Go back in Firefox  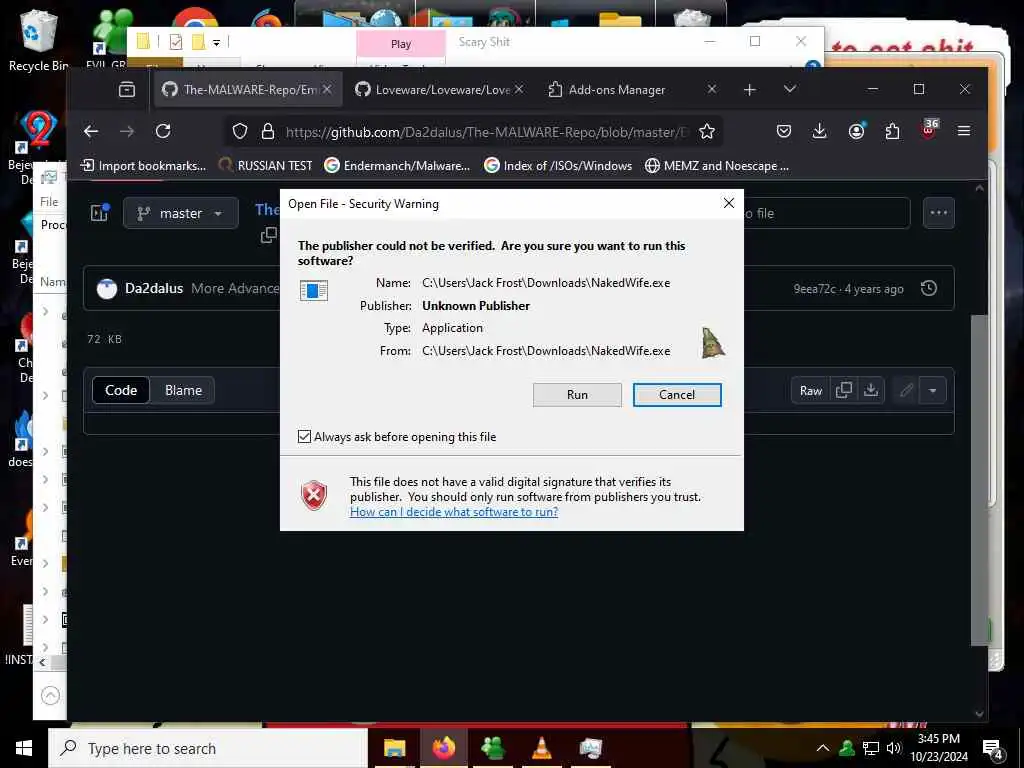pos(91,131)
